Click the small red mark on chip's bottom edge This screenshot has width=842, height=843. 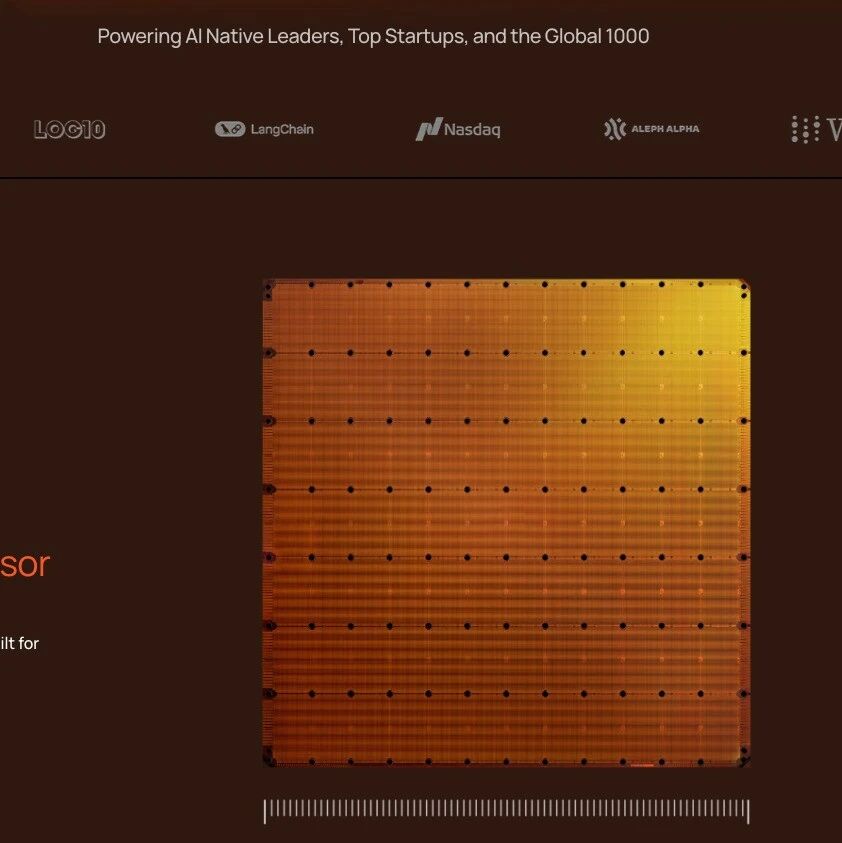[x=642, y=765]
